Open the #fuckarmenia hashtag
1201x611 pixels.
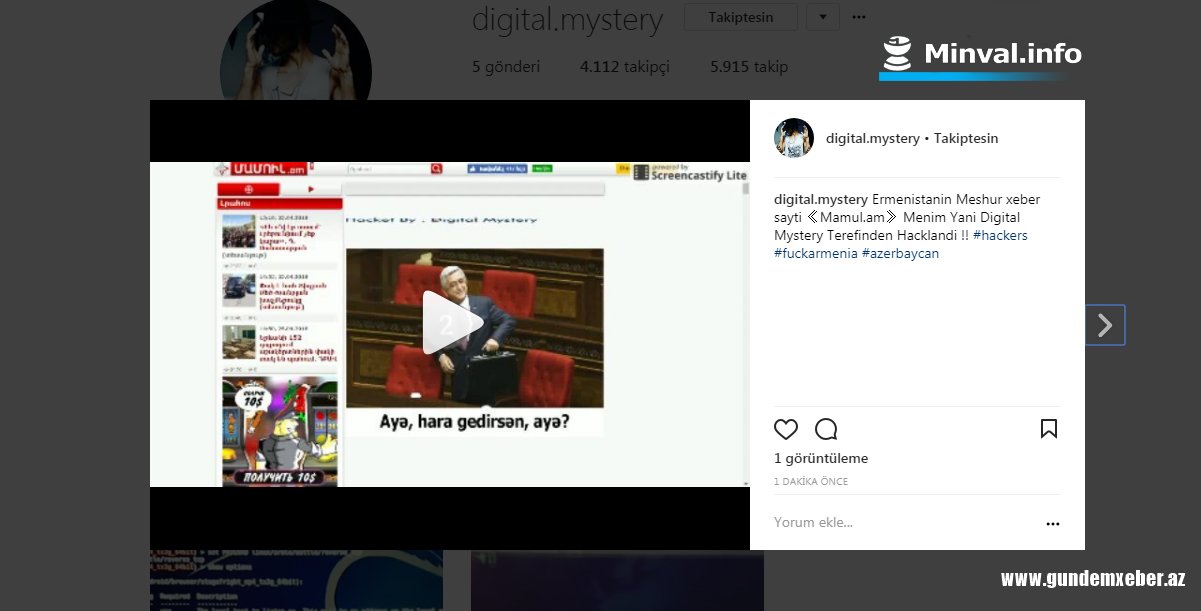click(815, 253)
